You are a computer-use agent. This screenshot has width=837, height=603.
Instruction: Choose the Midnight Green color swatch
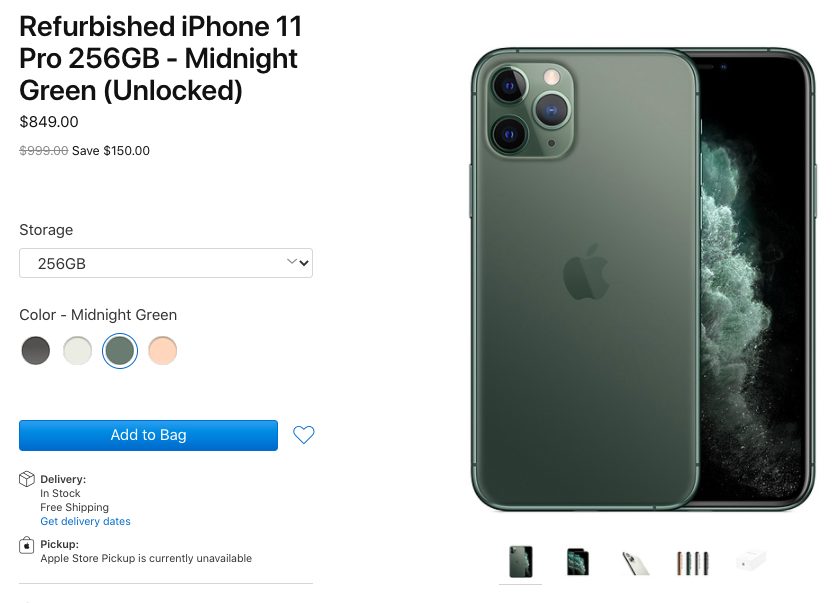click(x=120, y=351)
